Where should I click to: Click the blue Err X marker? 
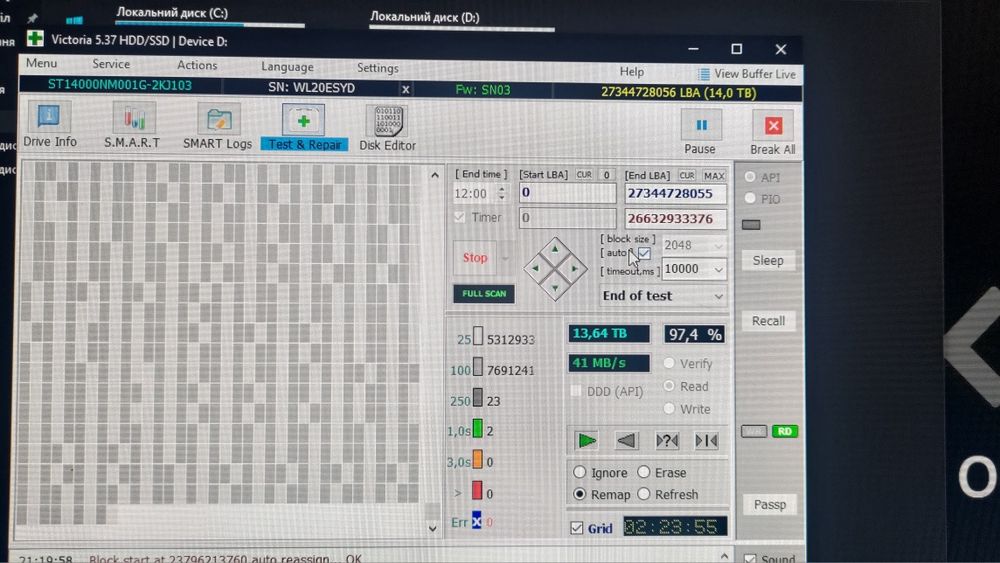pyautogui.click(x=476, y=521)
